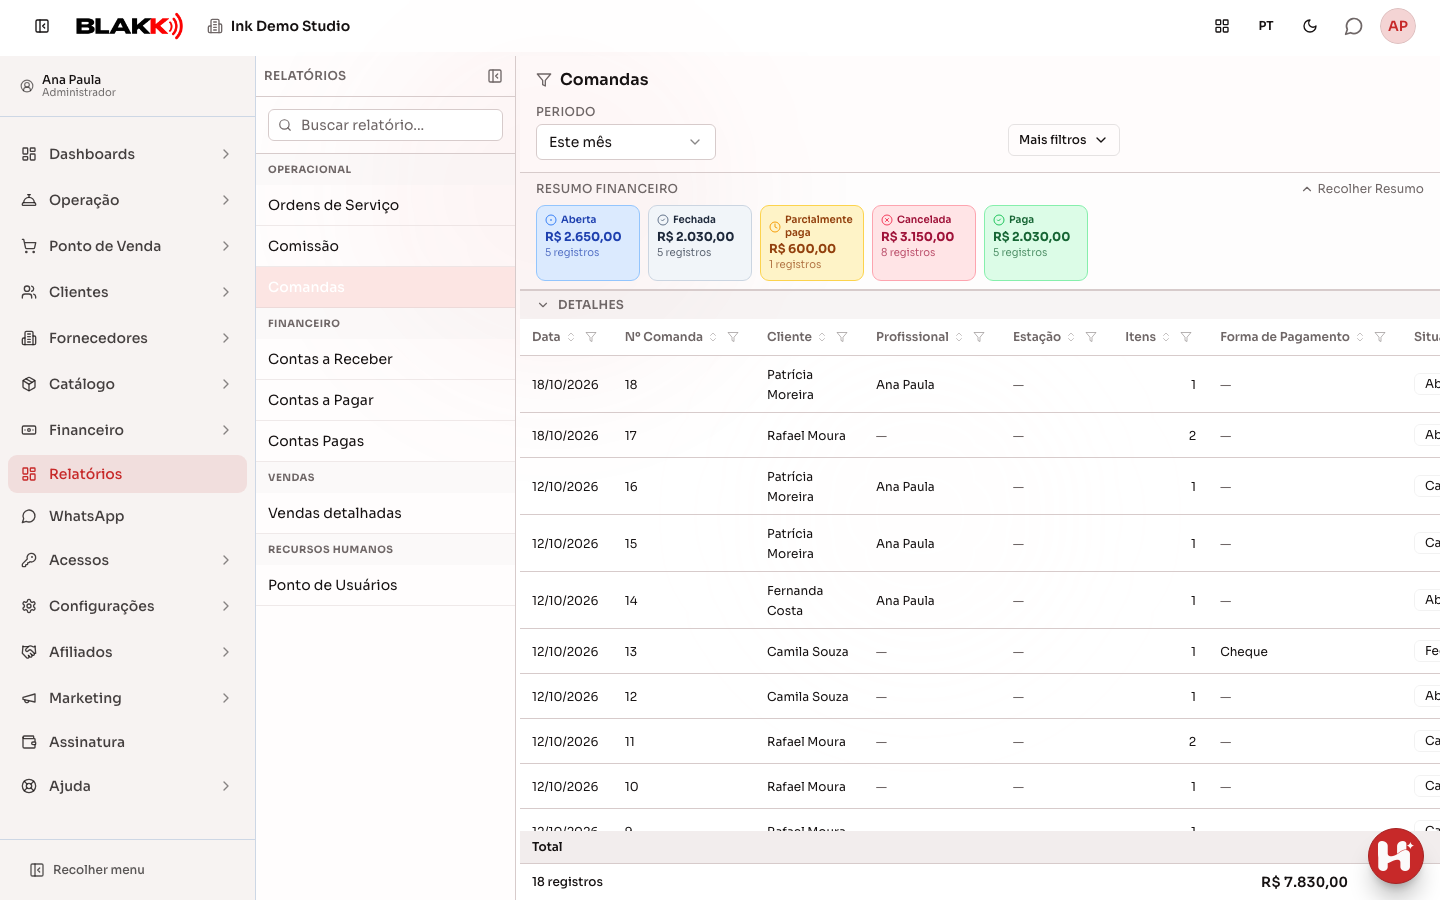1440x900 pixels.
Task: Toggle dark mode moon icon
Action: (x=1310, y=26)
